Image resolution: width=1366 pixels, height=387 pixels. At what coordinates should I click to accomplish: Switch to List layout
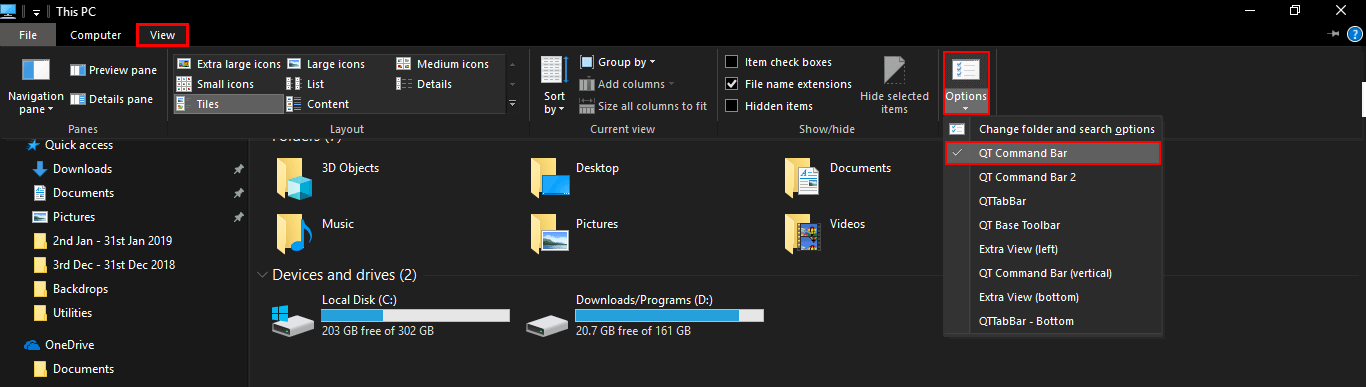pos(305,84)
